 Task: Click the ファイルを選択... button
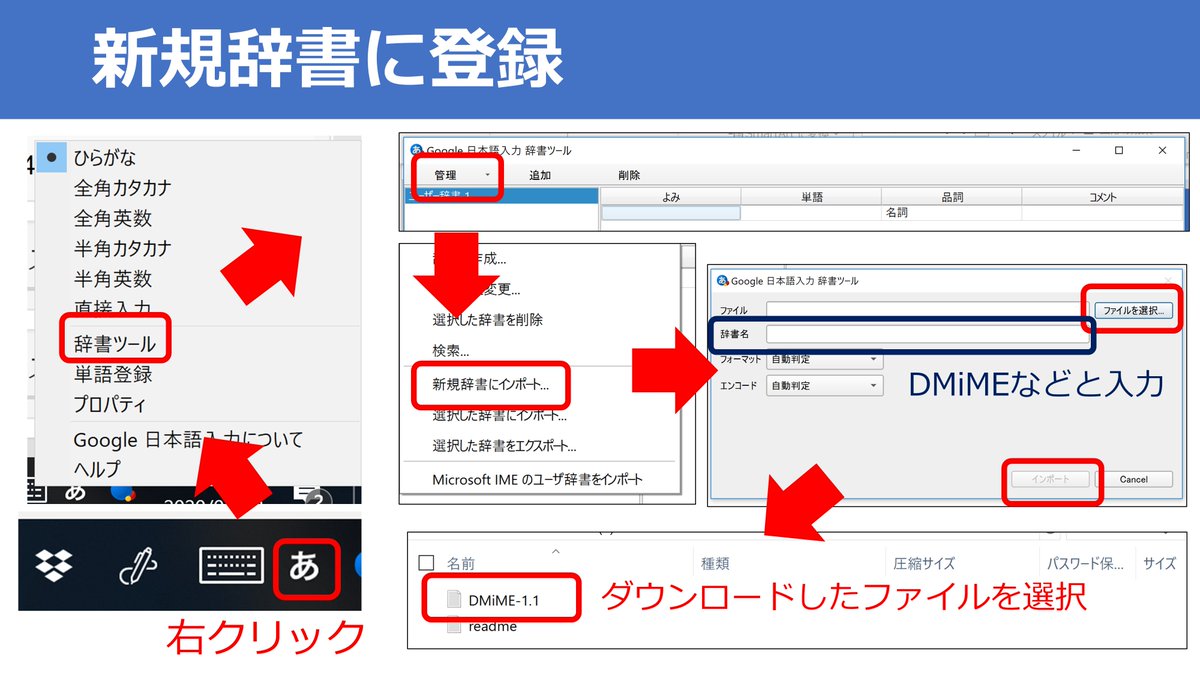tap(1132, 310)
